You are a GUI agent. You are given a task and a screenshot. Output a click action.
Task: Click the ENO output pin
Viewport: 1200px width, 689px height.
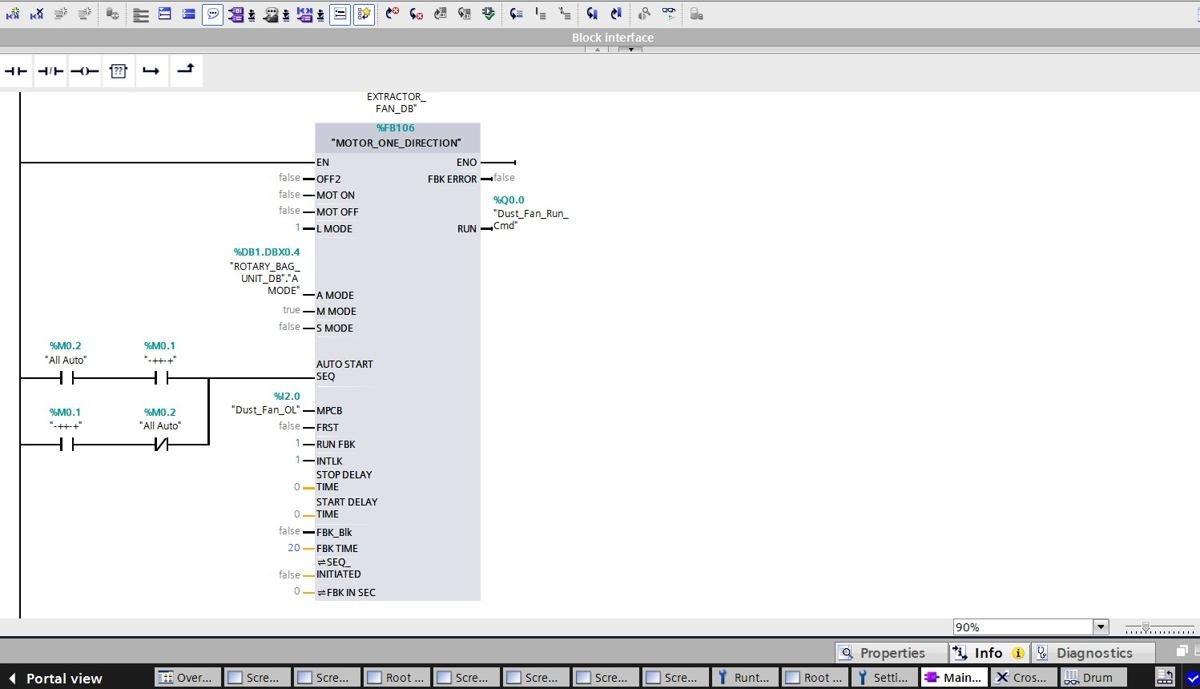coord(466,162)
